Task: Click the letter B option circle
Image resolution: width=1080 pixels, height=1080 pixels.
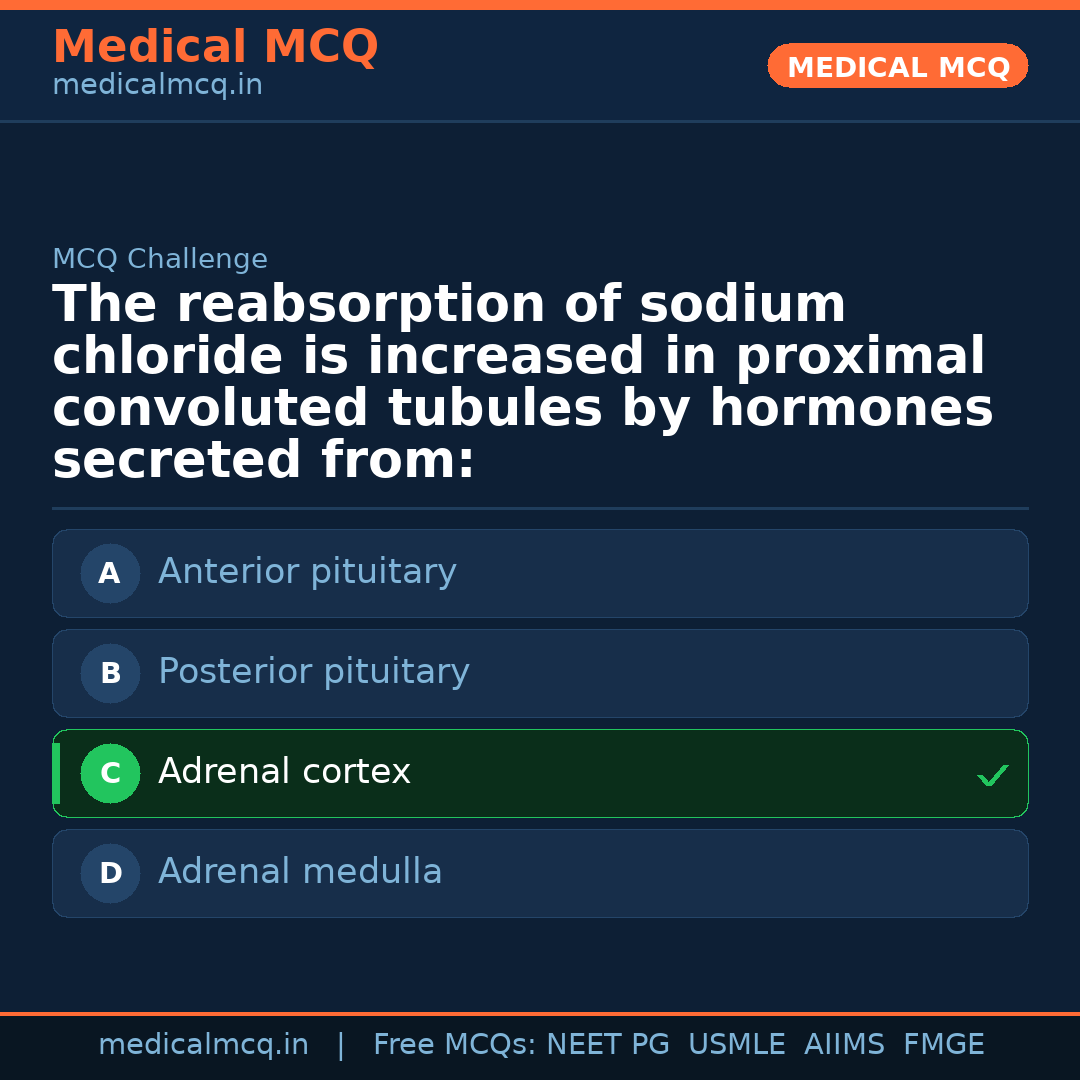Action: [x=110, y=673]
